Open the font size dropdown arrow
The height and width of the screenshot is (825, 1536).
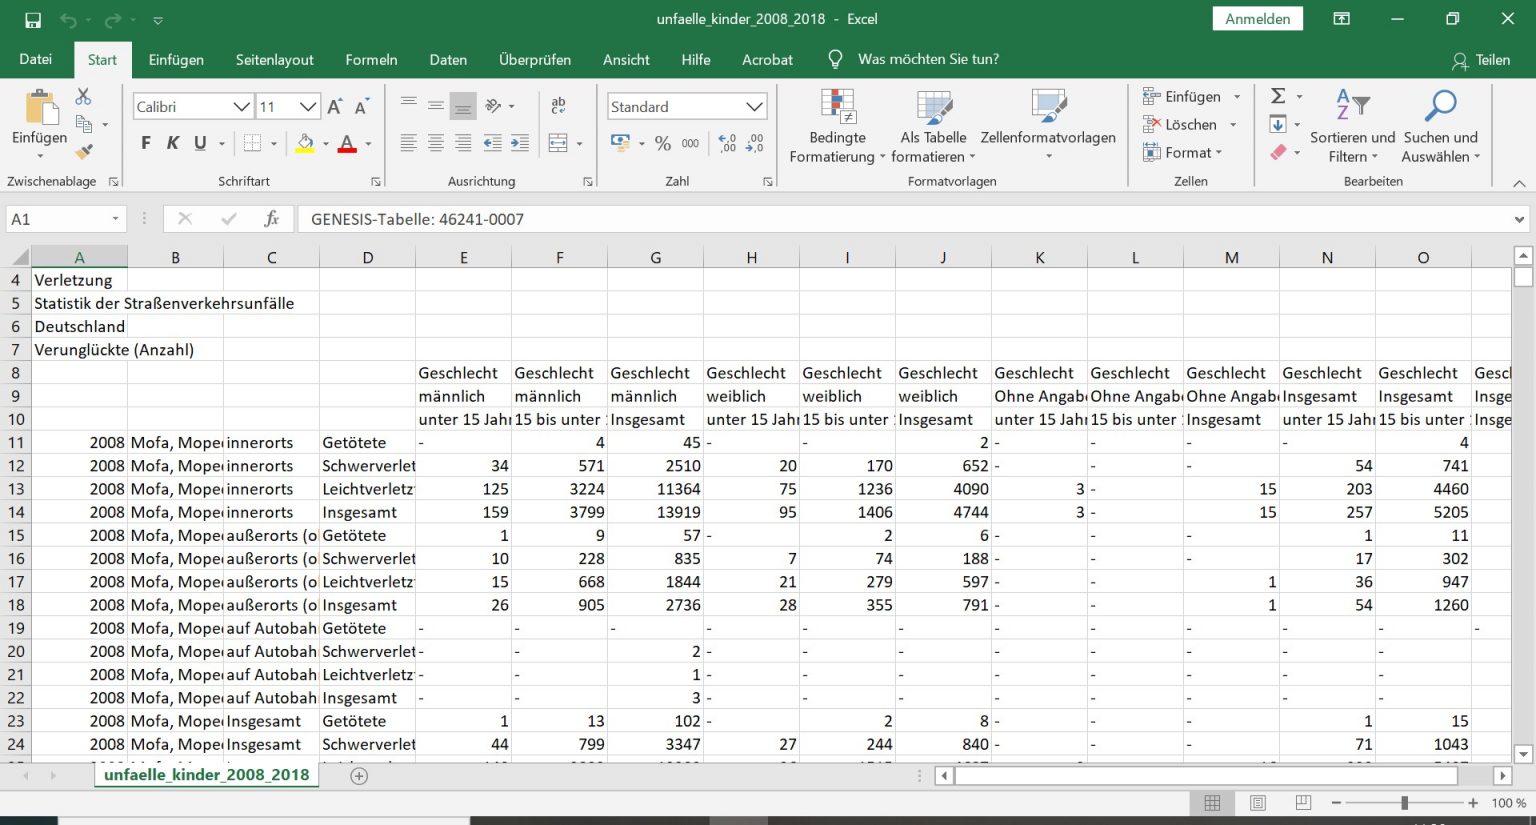[308, 107]
